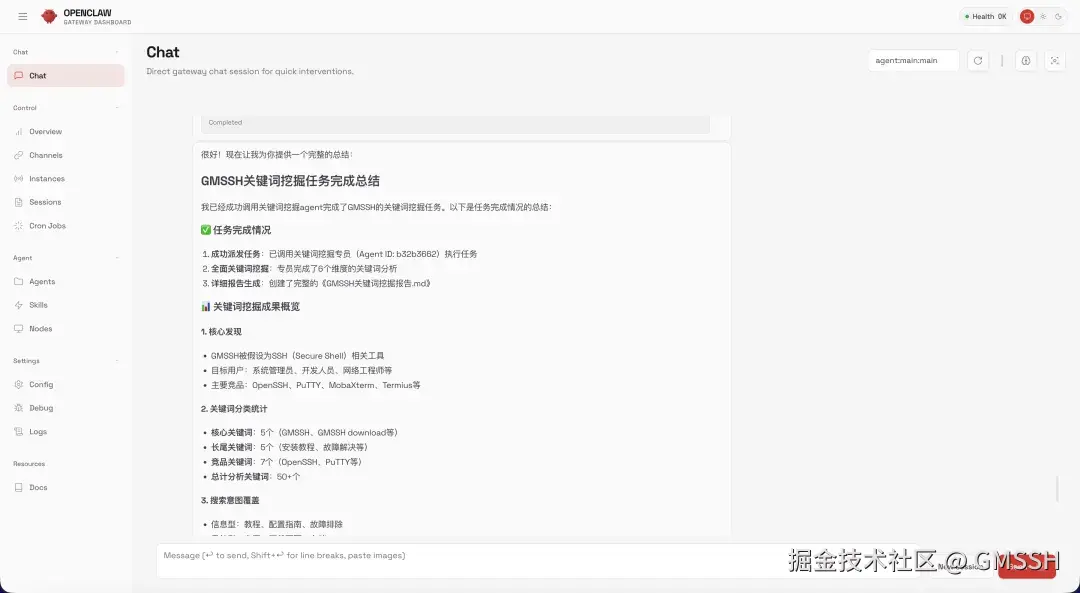Open Logs with the scroll icon
1080x593 pixels.
click(x=65, y=432)
